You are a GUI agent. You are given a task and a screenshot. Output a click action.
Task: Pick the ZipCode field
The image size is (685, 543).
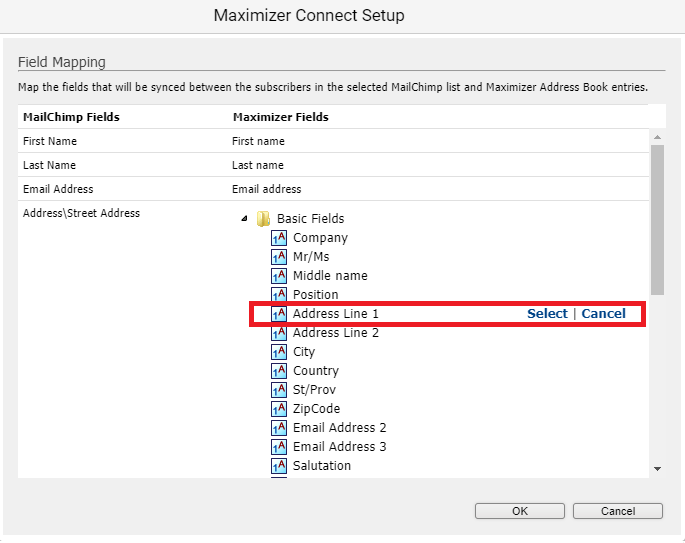click(316, 409)
